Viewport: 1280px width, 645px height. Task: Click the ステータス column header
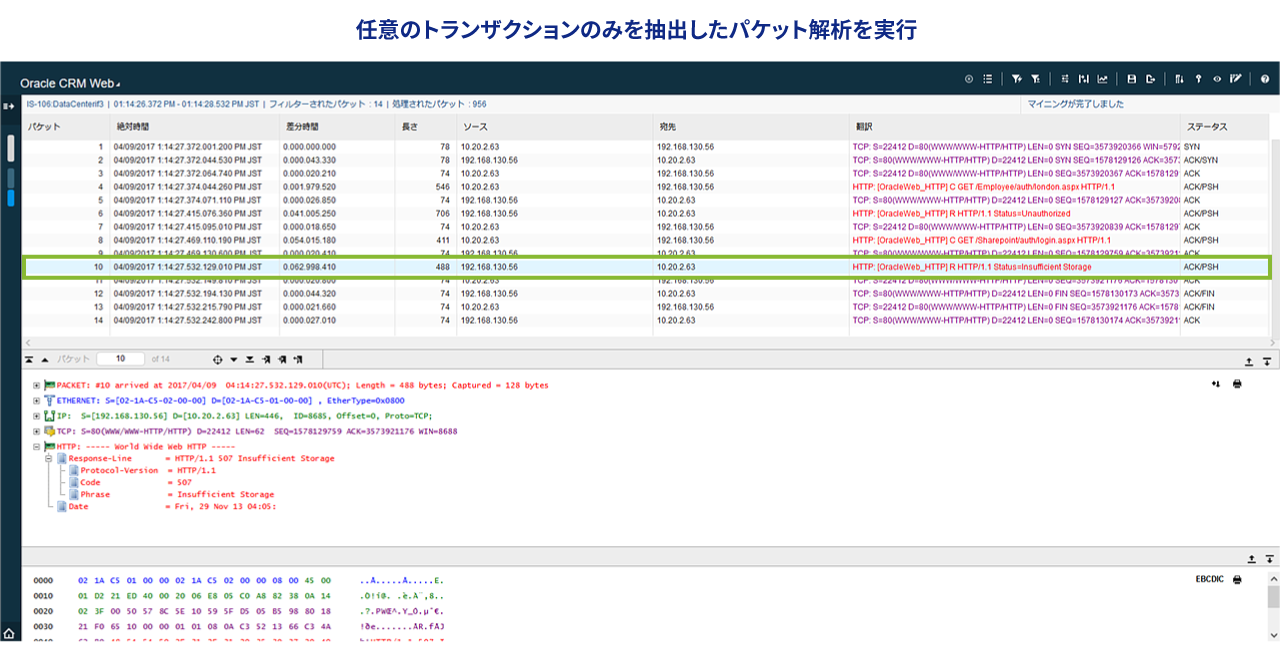point(1206,127)
